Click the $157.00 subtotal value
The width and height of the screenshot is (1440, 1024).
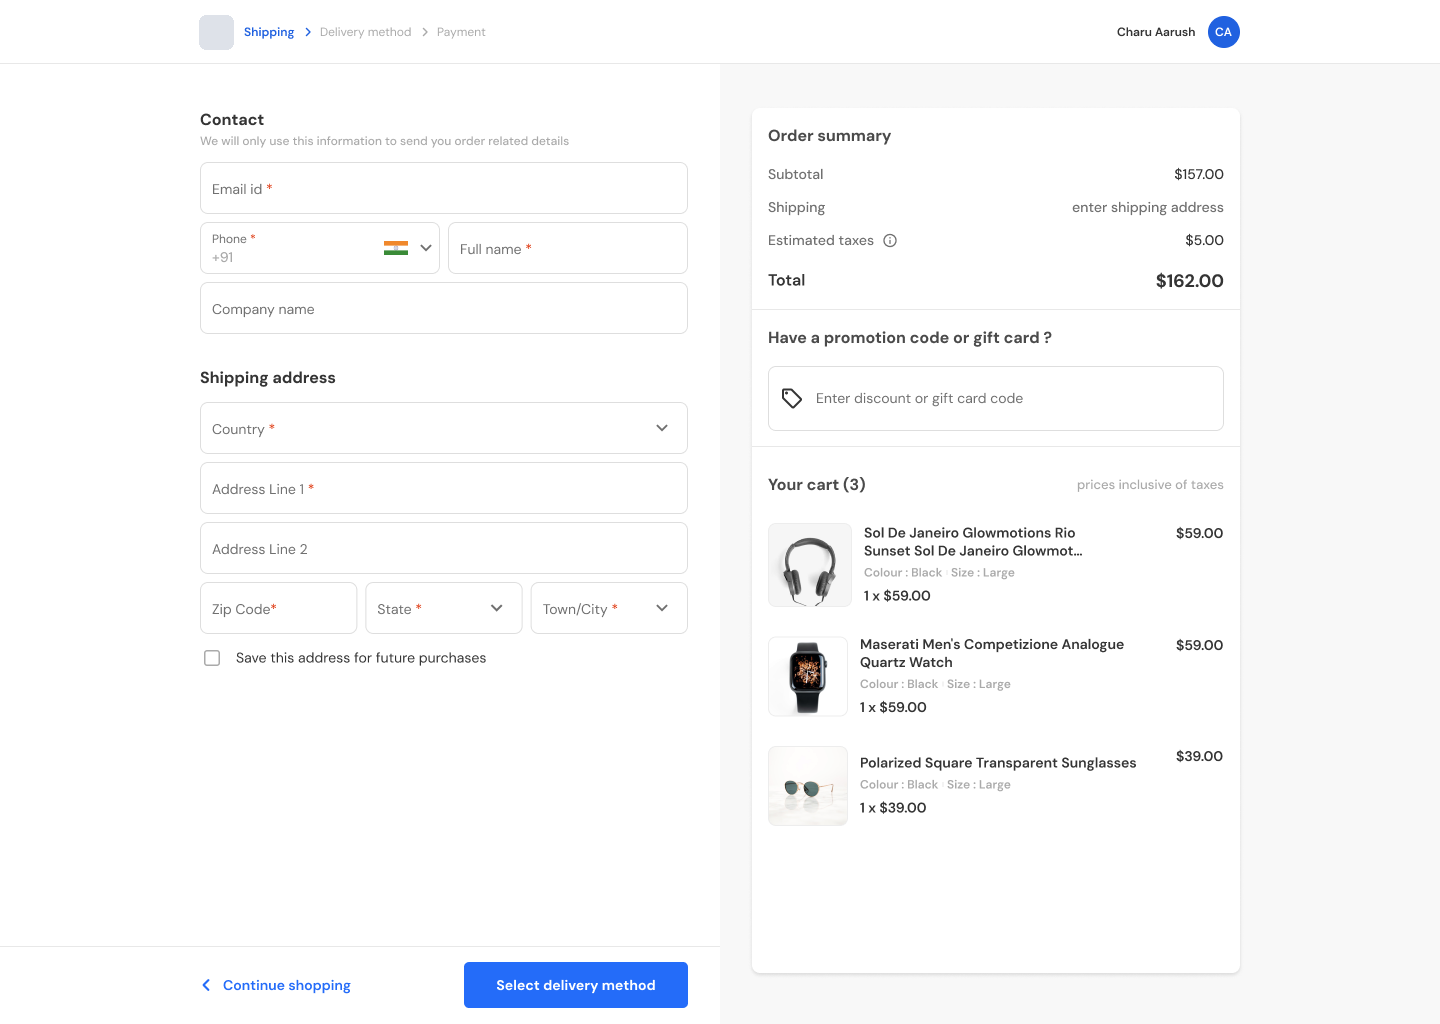pyautogui.click(x=1199, y=174)
